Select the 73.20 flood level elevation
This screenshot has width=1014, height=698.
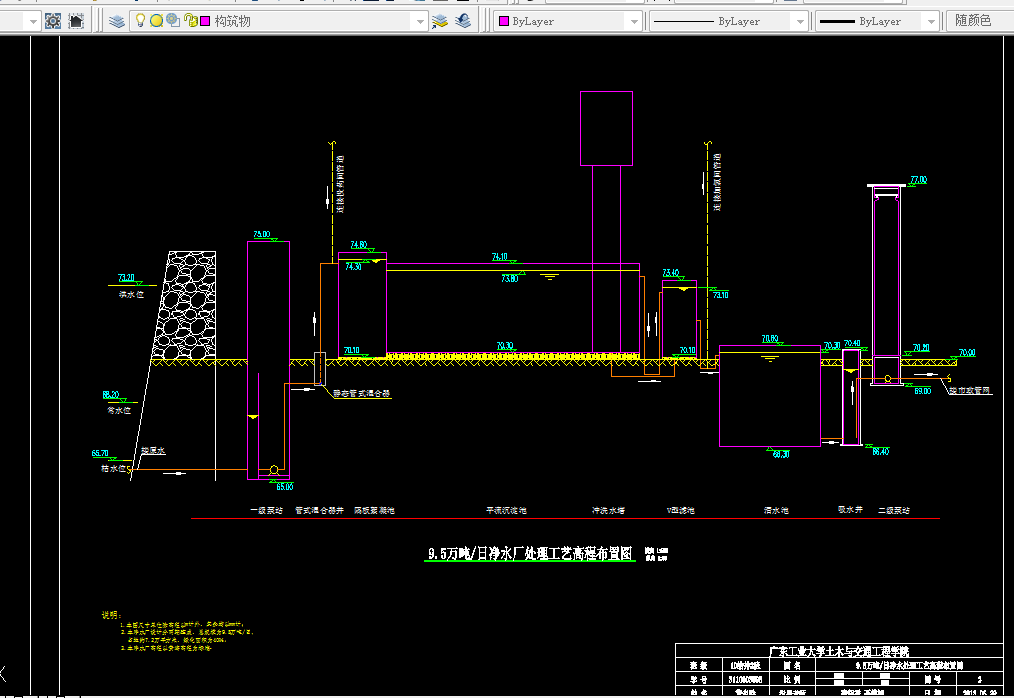point(126,278)
